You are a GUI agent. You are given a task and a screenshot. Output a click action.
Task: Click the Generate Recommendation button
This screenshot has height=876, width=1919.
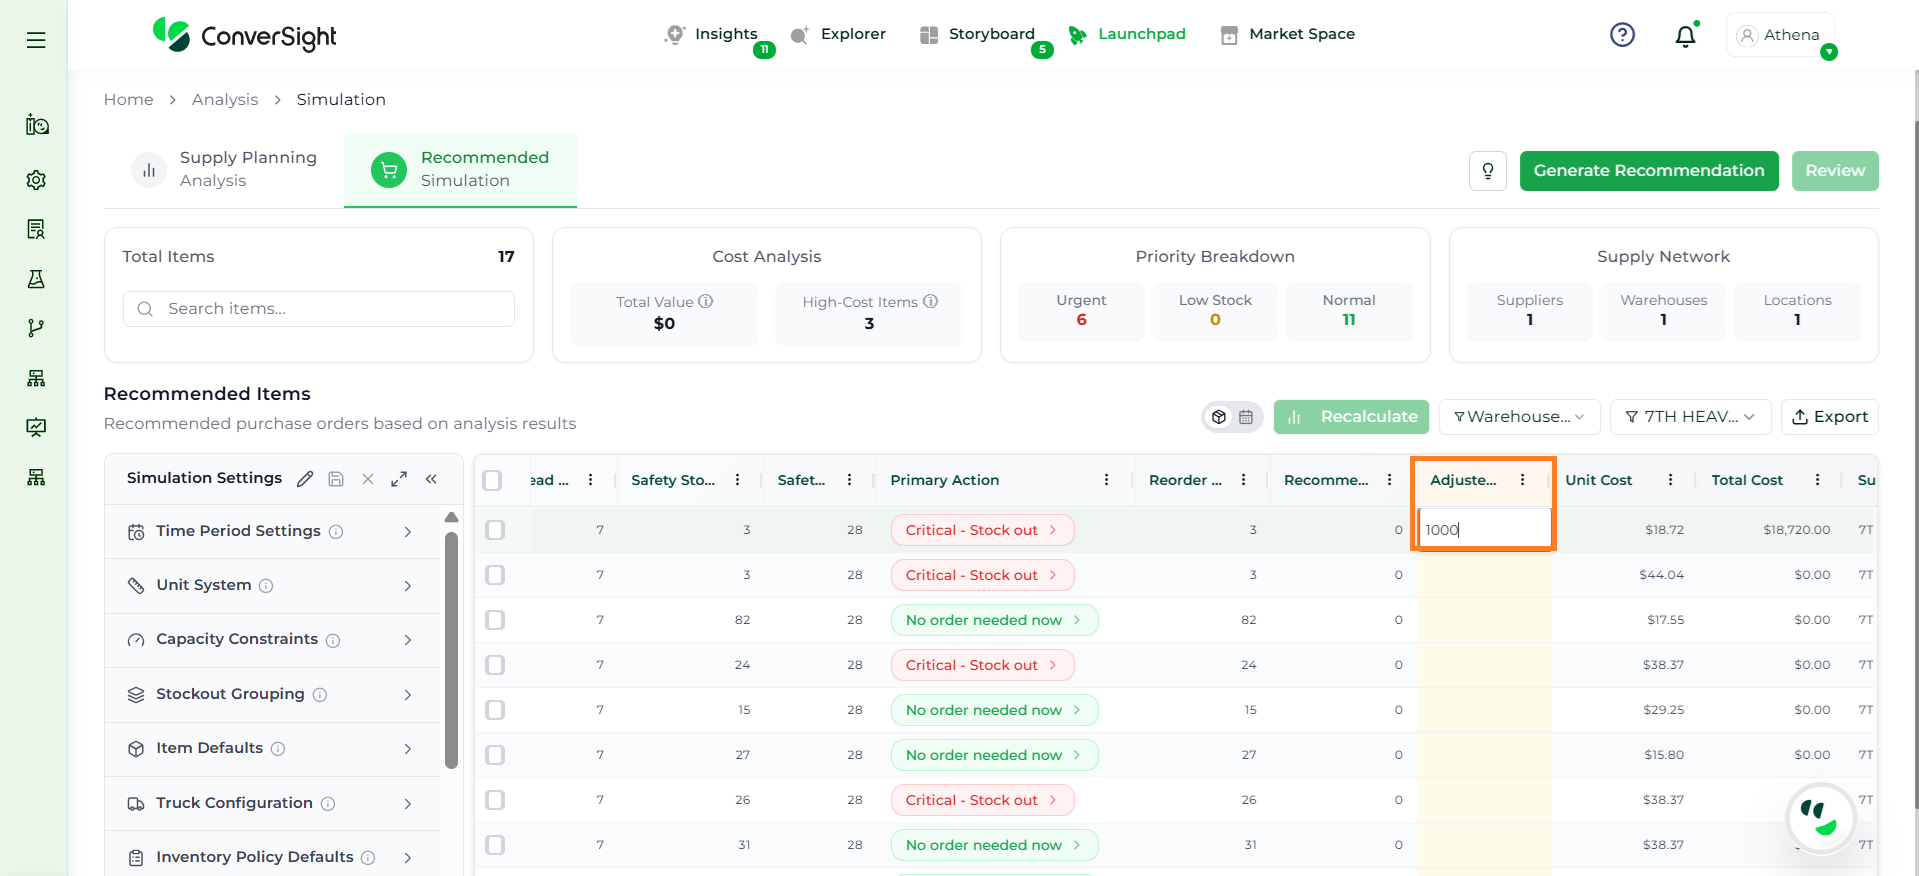pyautogui.click(x=1648, y=171)
